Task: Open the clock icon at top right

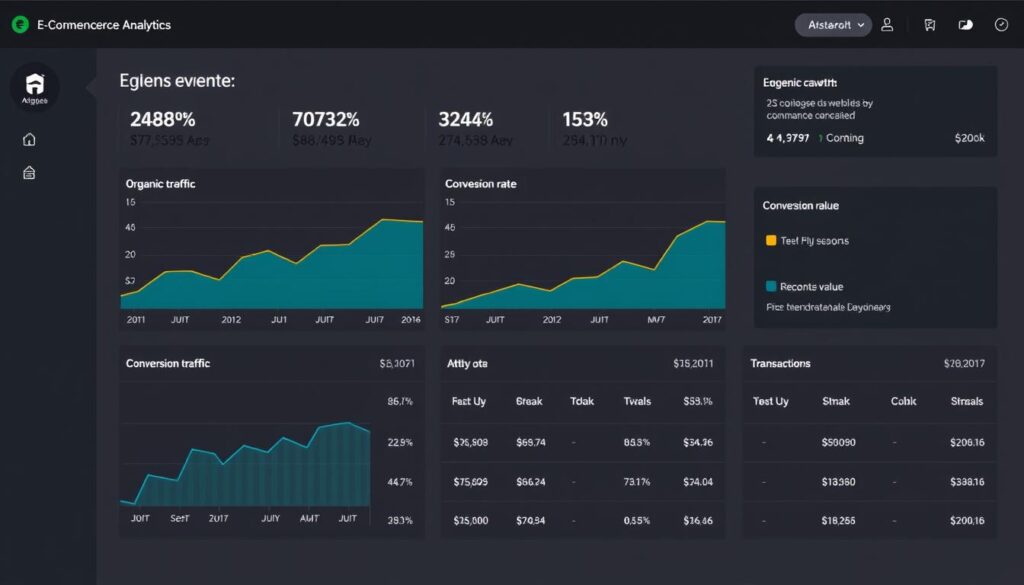Action: point(1001,24)
